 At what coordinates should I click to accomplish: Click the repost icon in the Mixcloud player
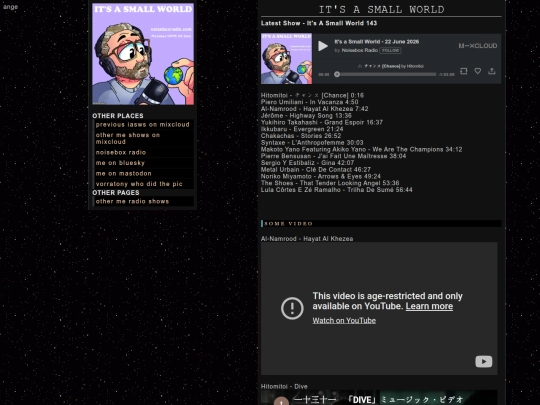464,71
